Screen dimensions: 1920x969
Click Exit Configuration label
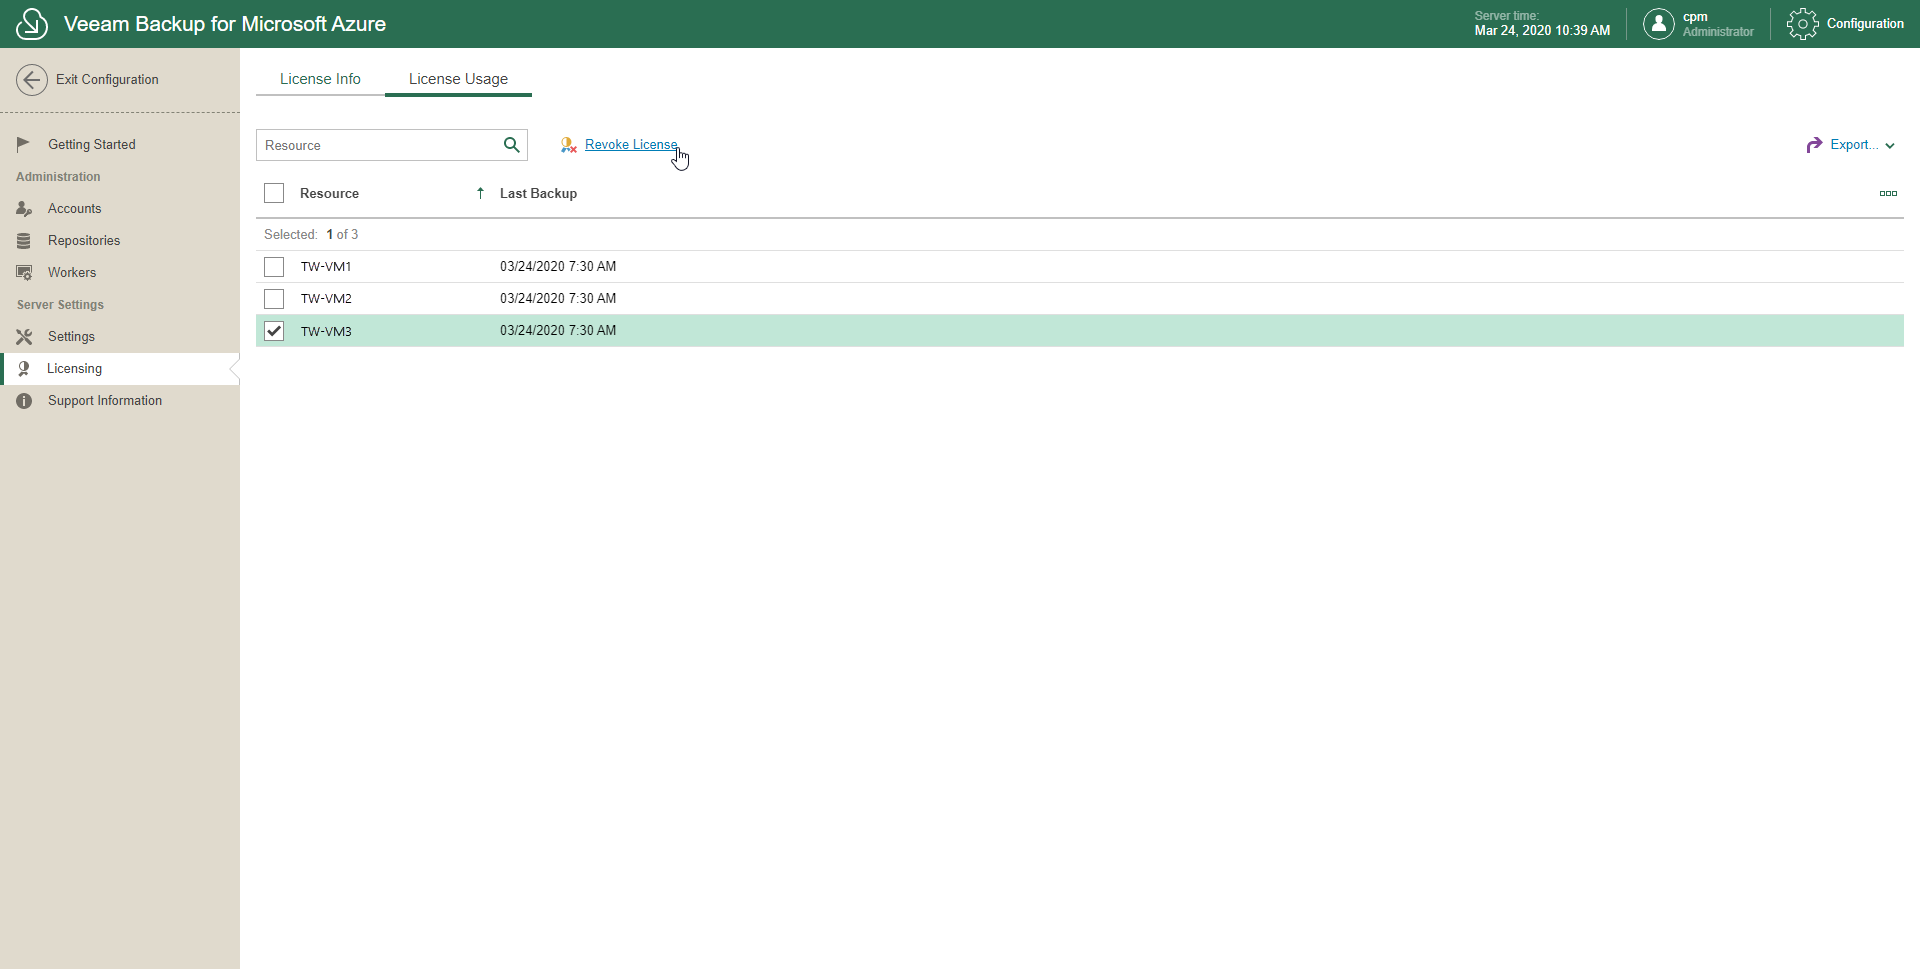click(x=107, y=80)
